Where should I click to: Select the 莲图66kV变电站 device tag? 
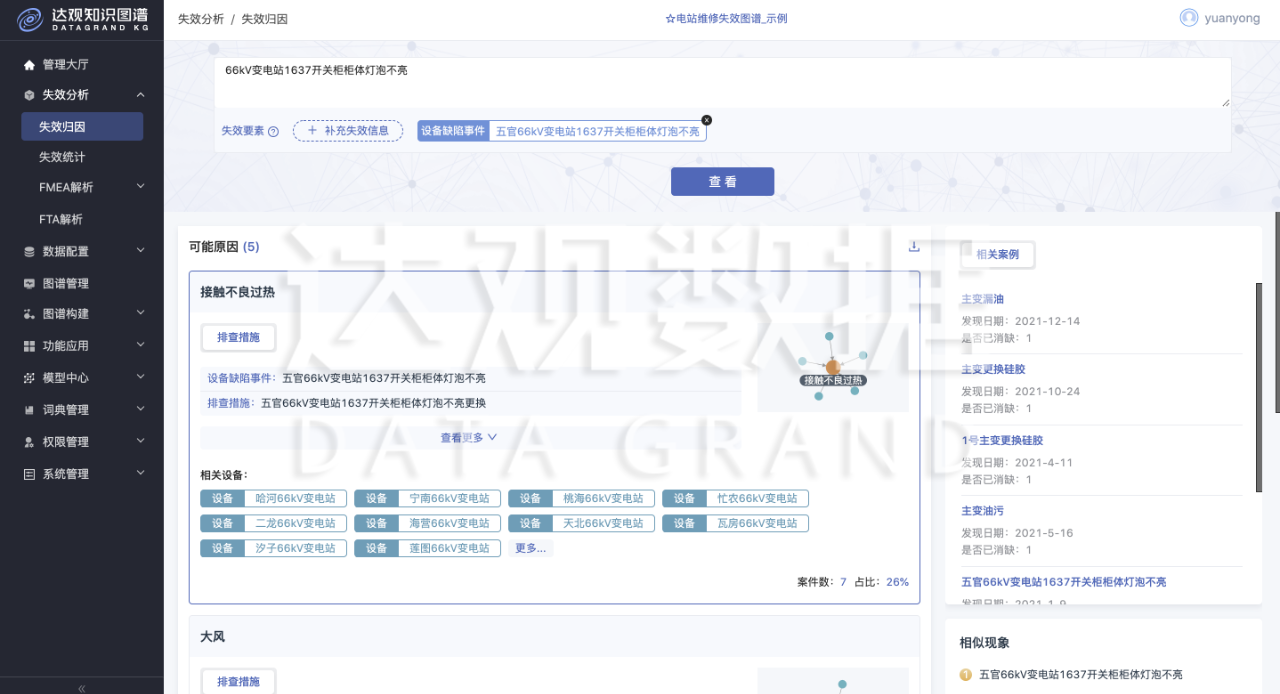(x=428, y=548)
